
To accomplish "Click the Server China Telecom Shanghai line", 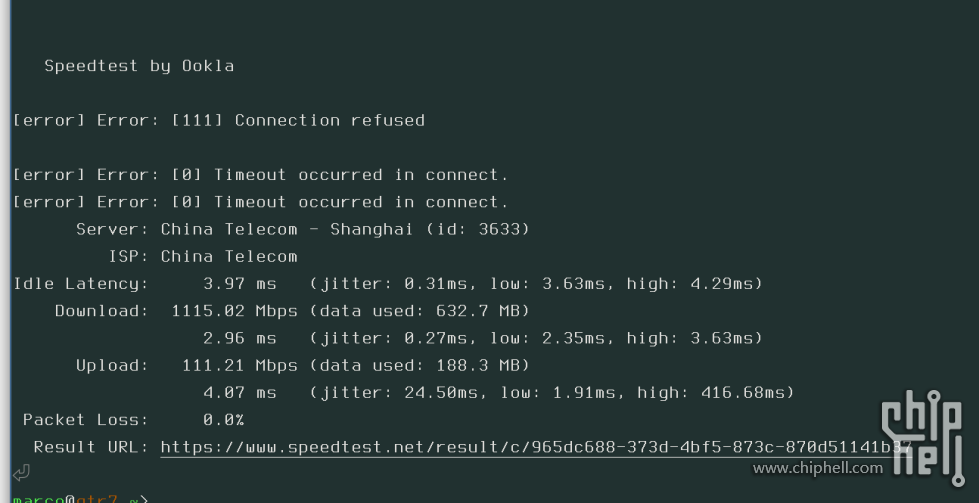I will pos(303,230).
